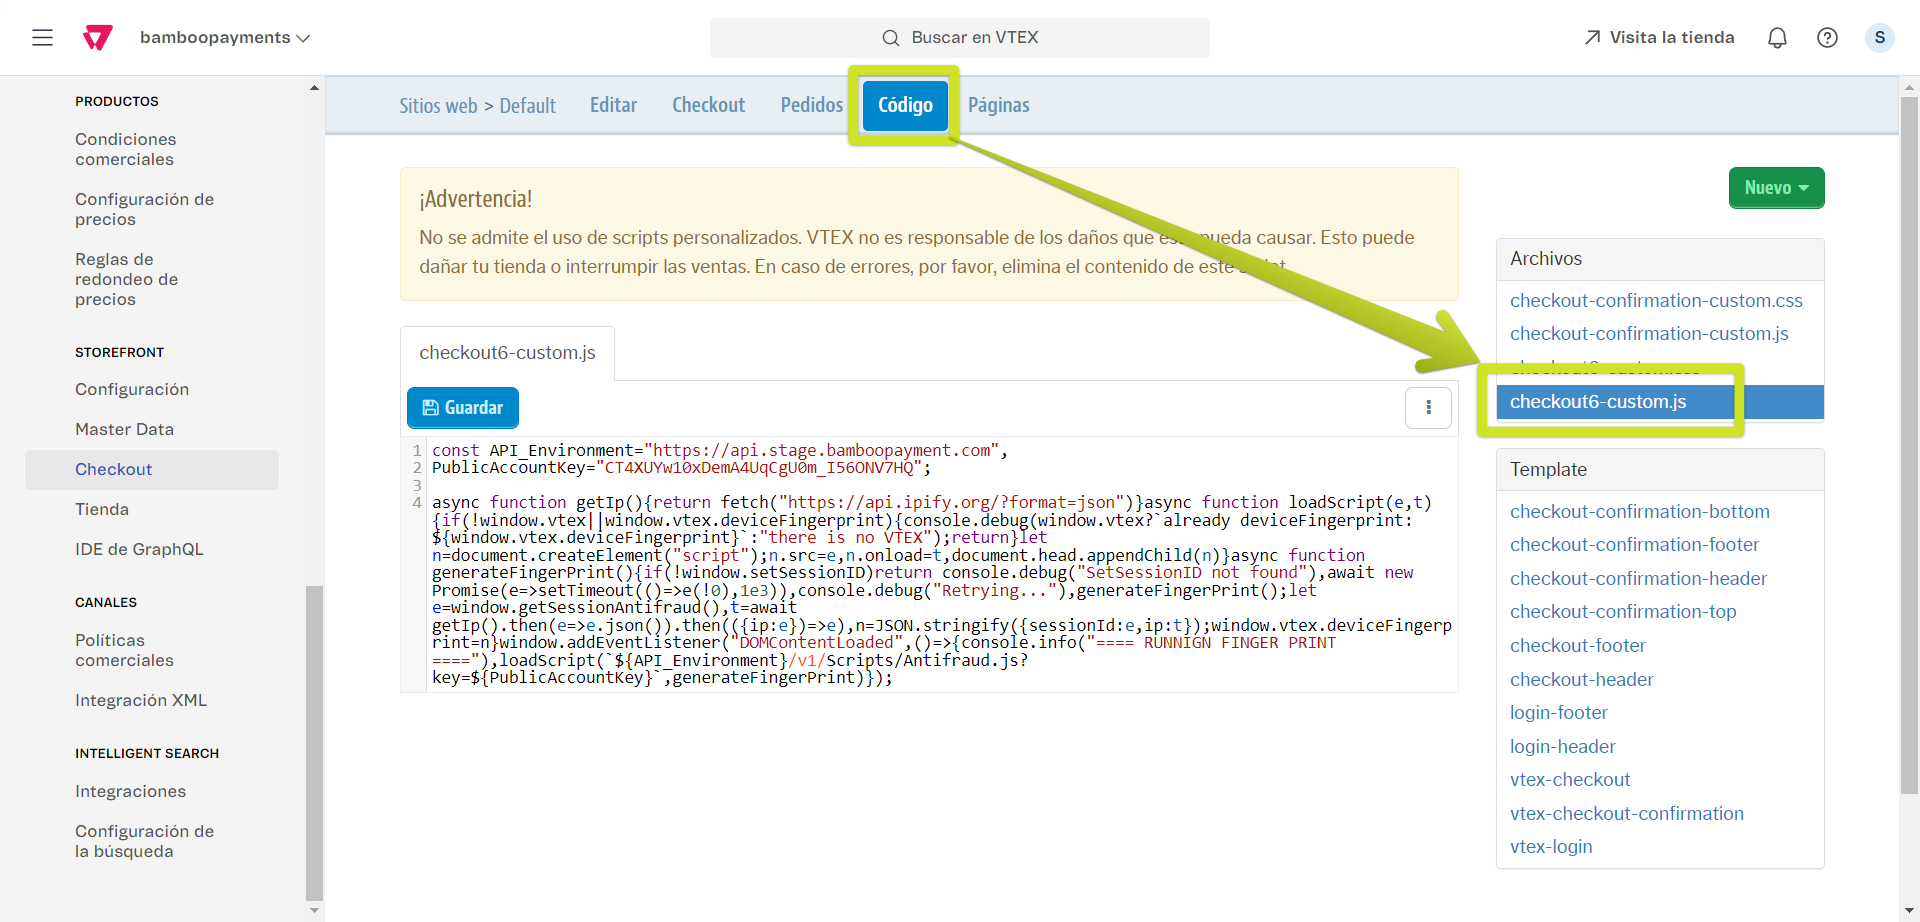
Task: Click the Default breadcrumb link
Action: (527, 106)
